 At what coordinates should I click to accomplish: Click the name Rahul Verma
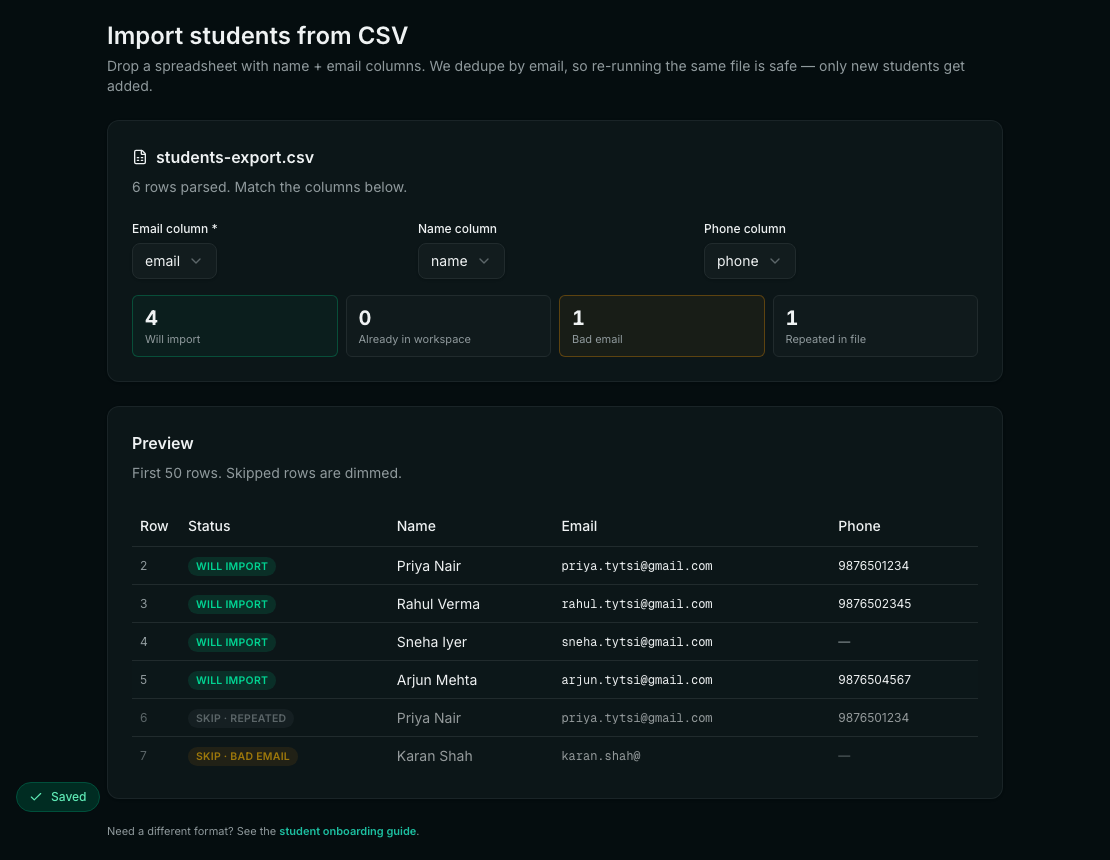pyautogui.click(x=438, y=604)
